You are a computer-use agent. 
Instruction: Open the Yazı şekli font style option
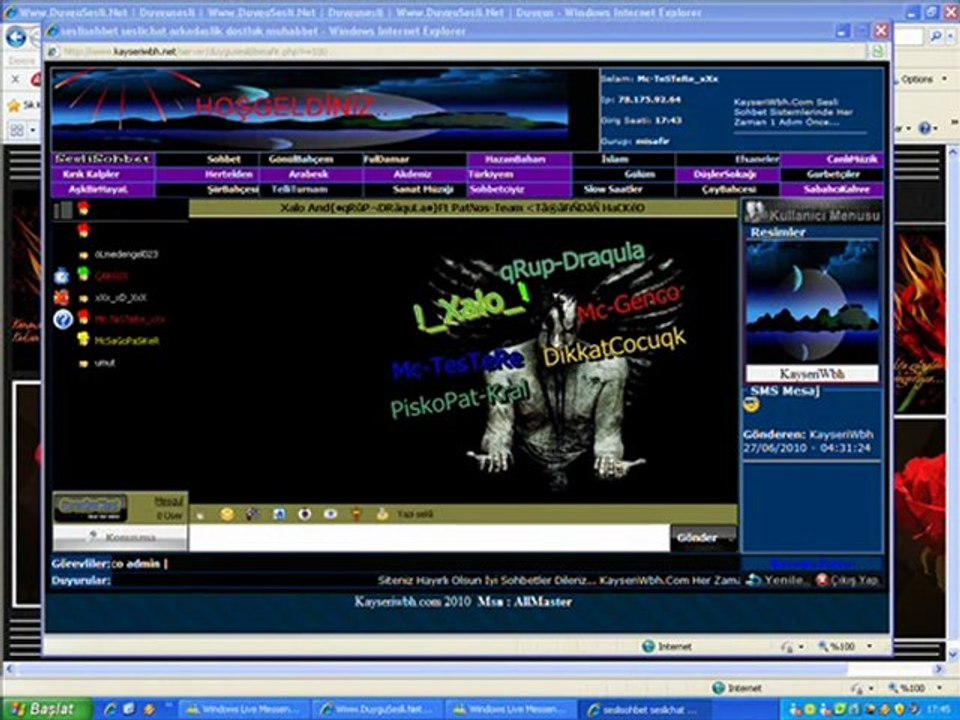[414, 514]
